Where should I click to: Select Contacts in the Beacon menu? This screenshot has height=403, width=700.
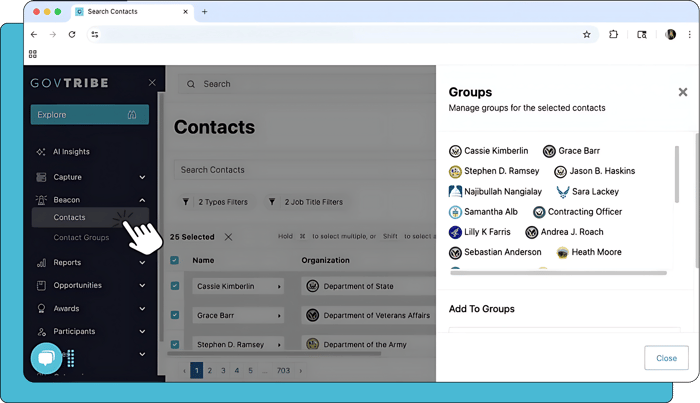click(70, 217)
